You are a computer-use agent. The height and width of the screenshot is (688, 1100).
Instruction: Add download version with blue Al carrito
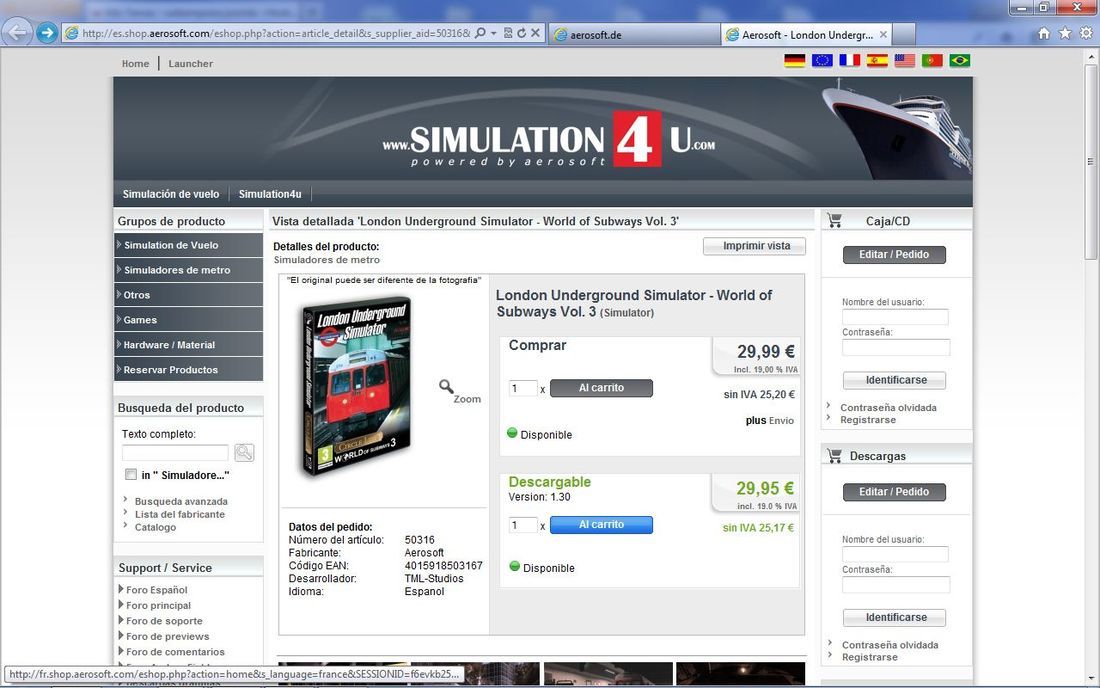pyautogui.click(x=601, y=525)
